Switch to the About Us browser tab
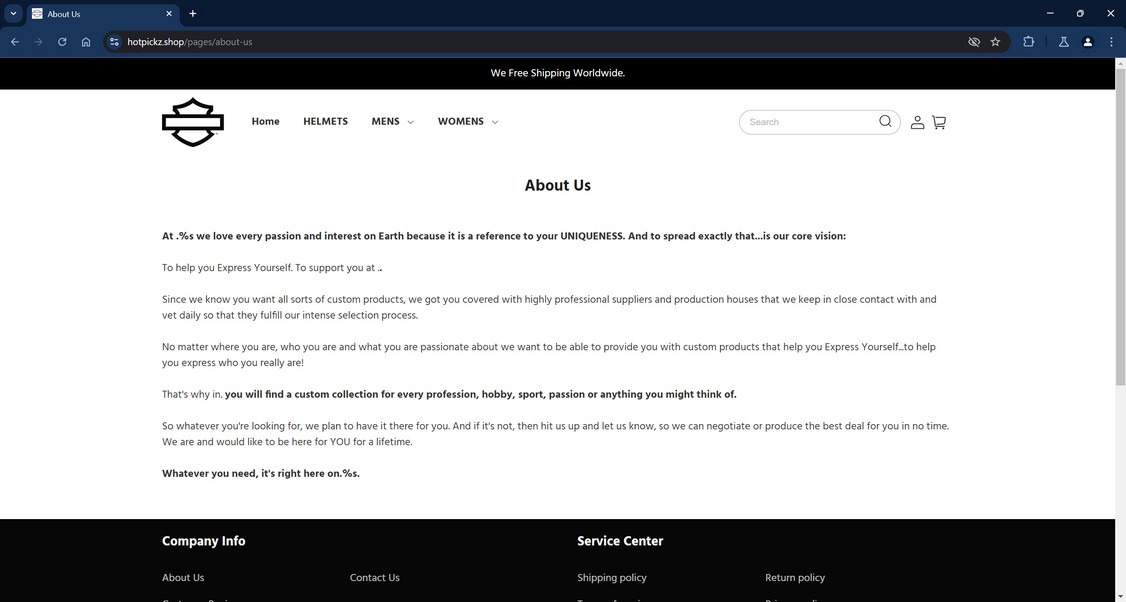 pyautogui.click(x=101, y=14)
